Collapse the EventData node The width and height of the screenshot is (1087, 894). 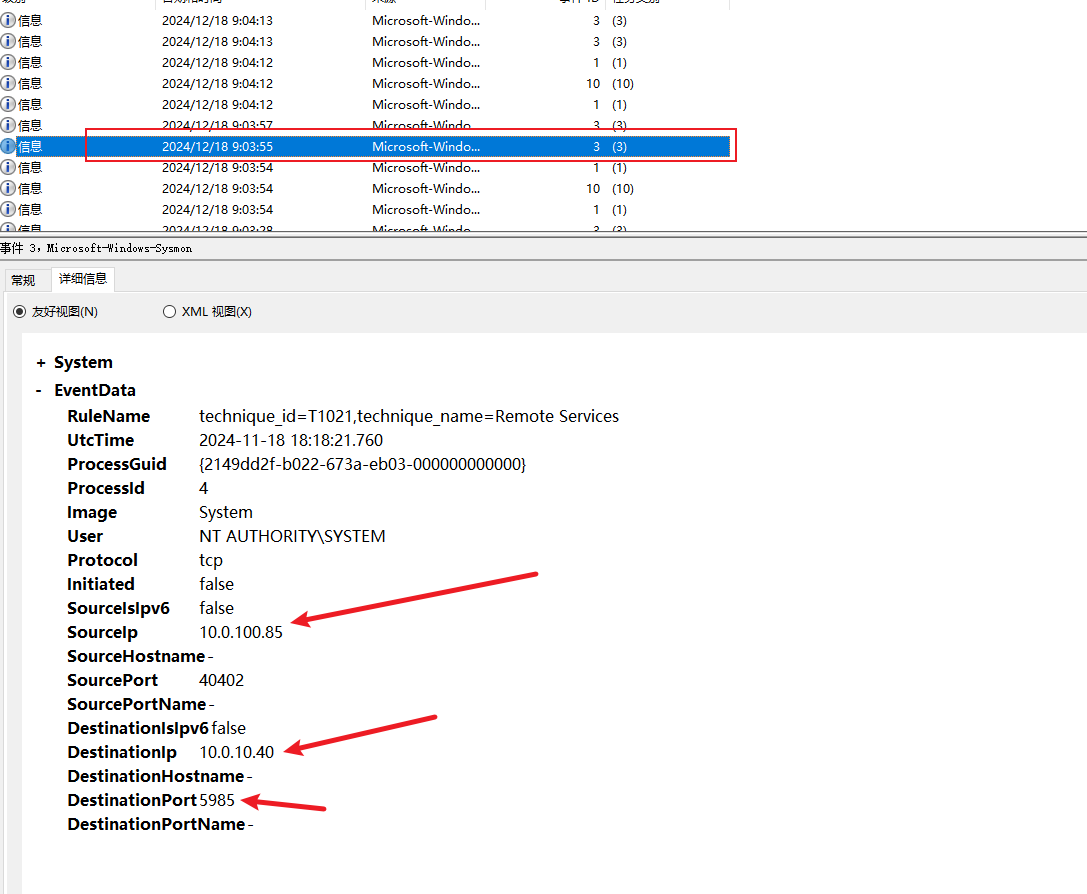(39, 391)
